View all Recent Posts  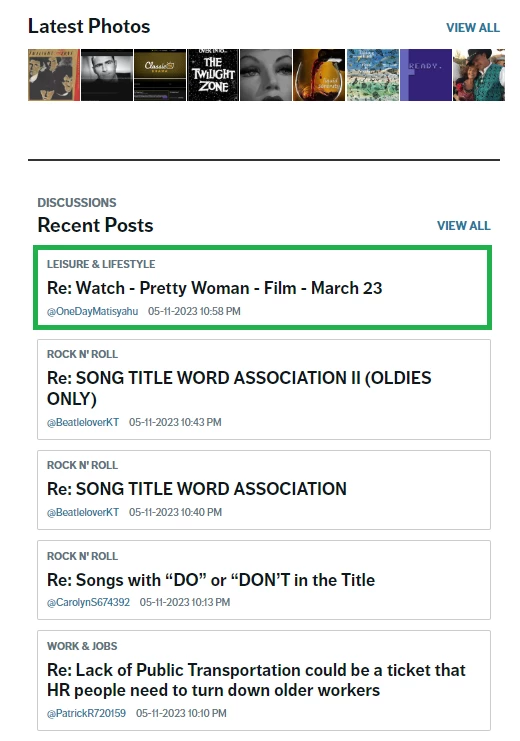(x=463, y=226)
